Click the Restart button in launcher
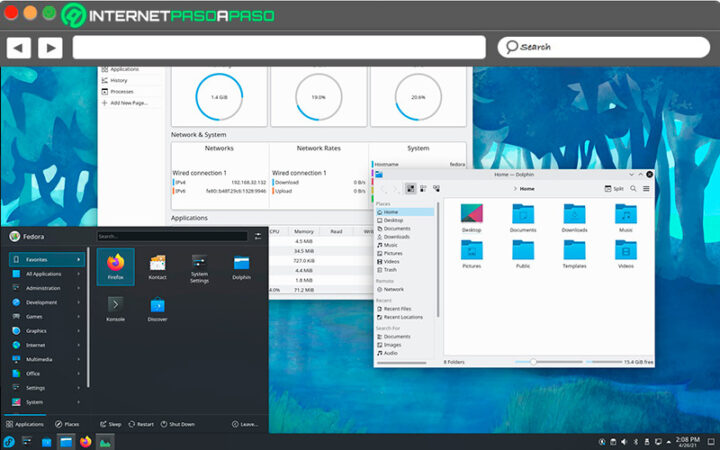The image size is (720, 450). tap(141, 424)
